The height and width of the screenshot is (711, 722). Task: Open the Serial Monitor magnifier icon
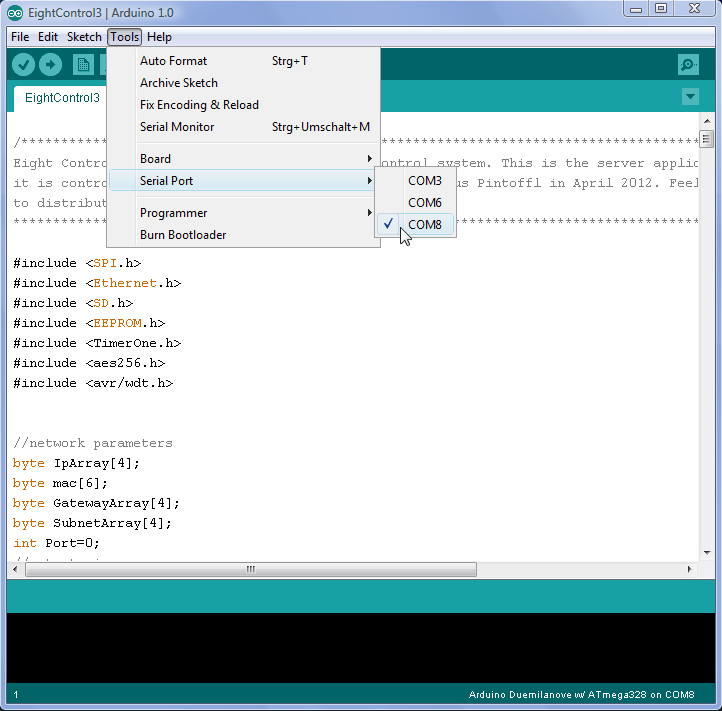(x=688, y=64)
